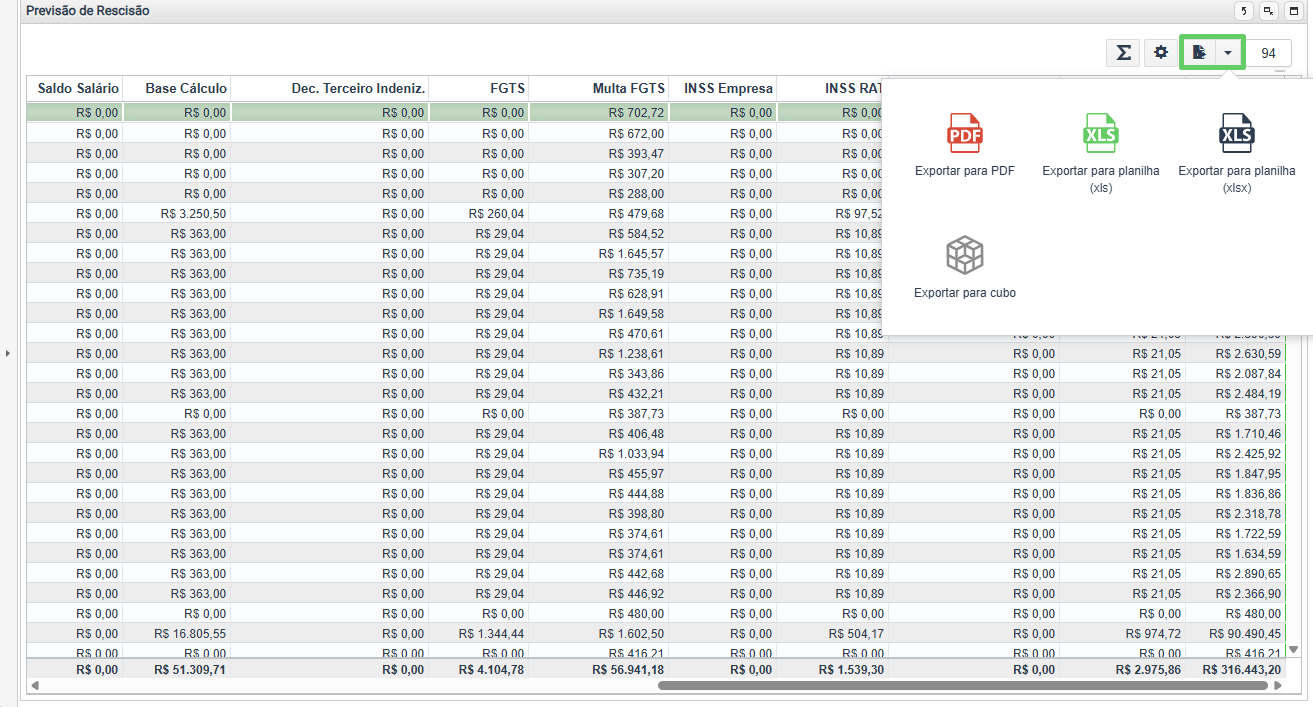Click the export document icon button

[x=1199, y=53]
